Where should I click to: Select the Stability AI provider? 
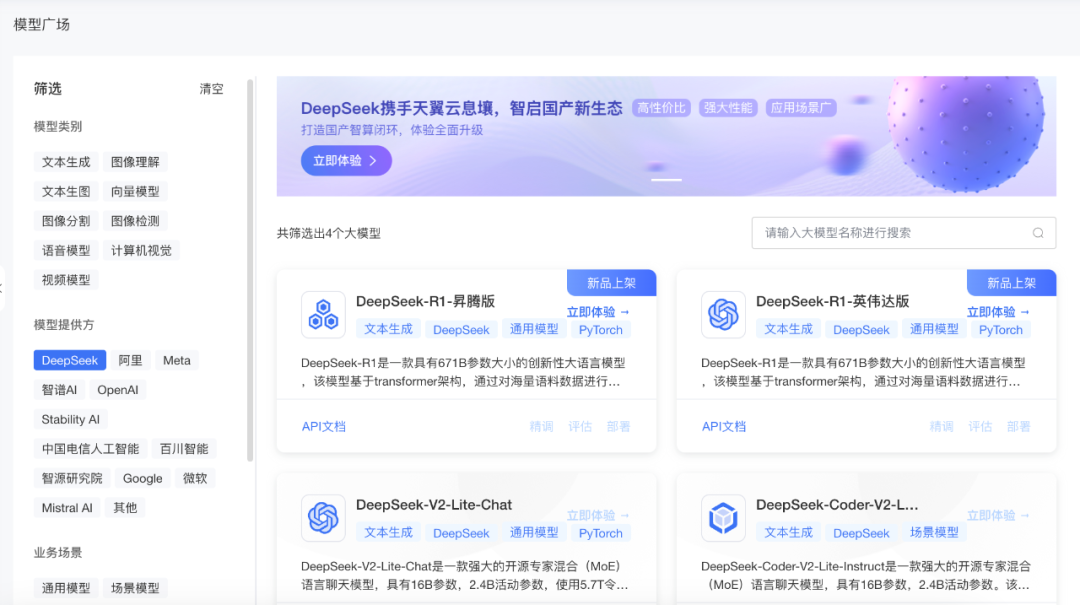pos(70,420)
